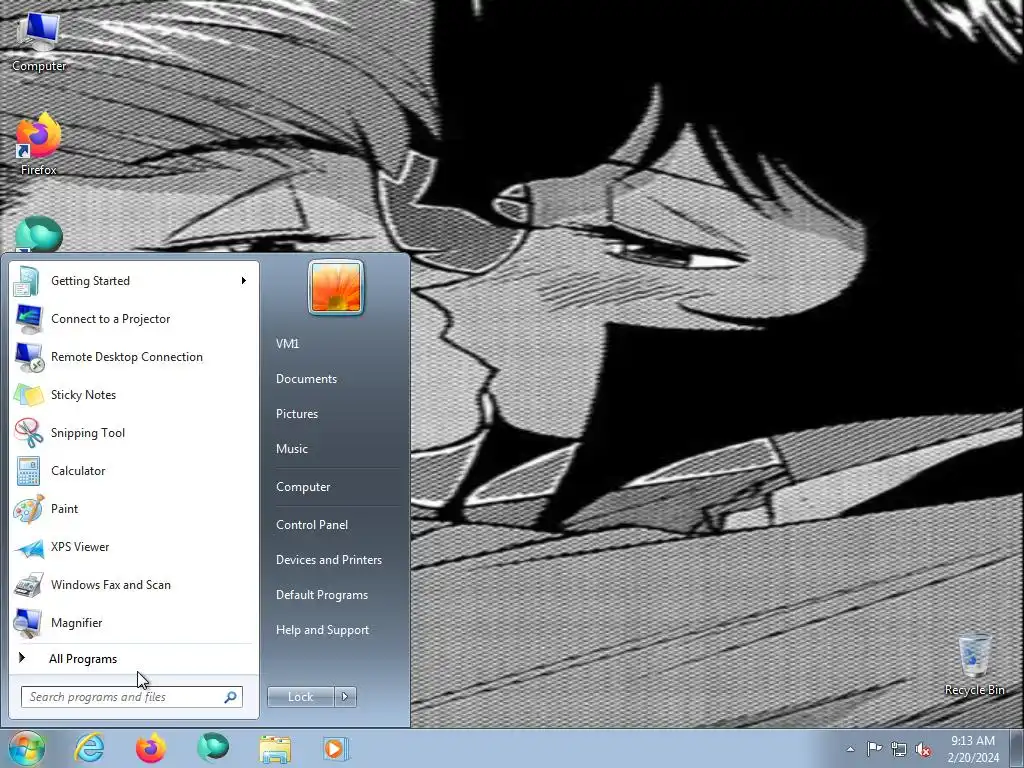Select the Remote Desktop Connection label
1024x768 pixels.
point(127,357)
